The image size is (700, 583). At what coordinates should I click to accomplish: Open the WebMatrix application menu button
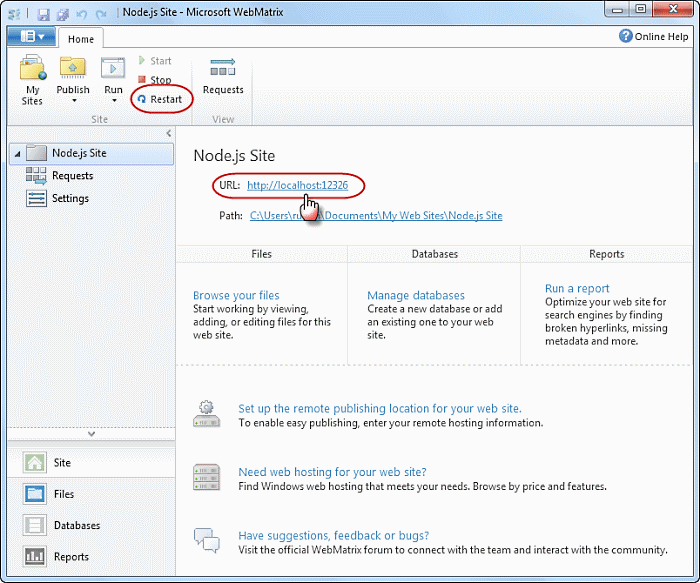pyautogui.click(x=32, y=37)
